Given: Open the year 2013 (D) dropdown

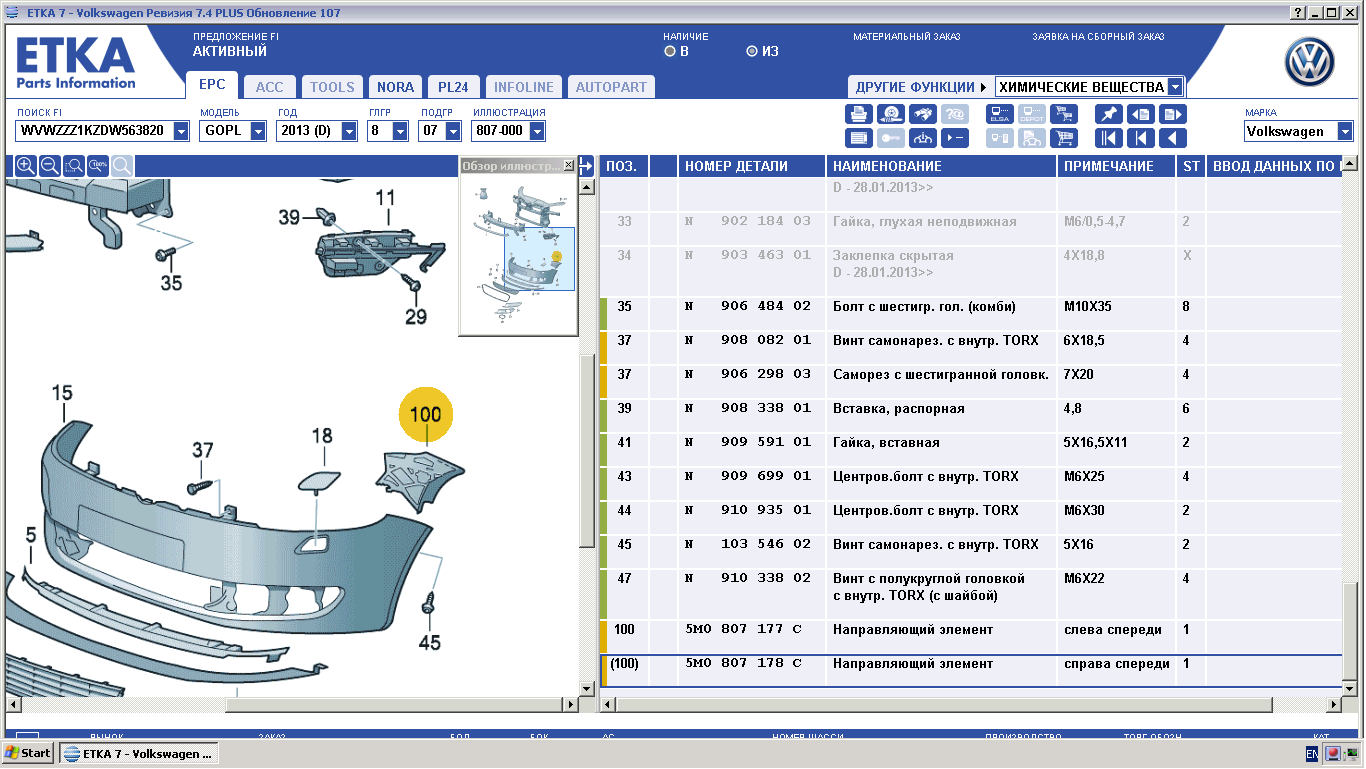Looking at the screenshot, I should [349, 131].
